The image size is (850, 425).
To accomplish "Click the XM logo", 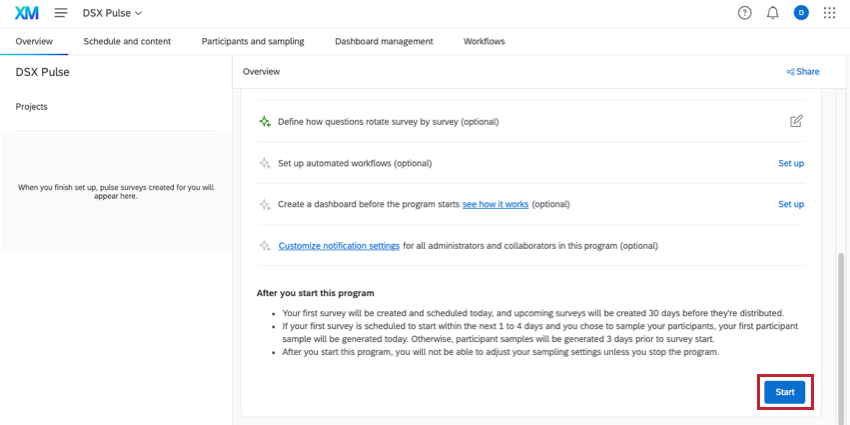I will [x=25, y=13].
